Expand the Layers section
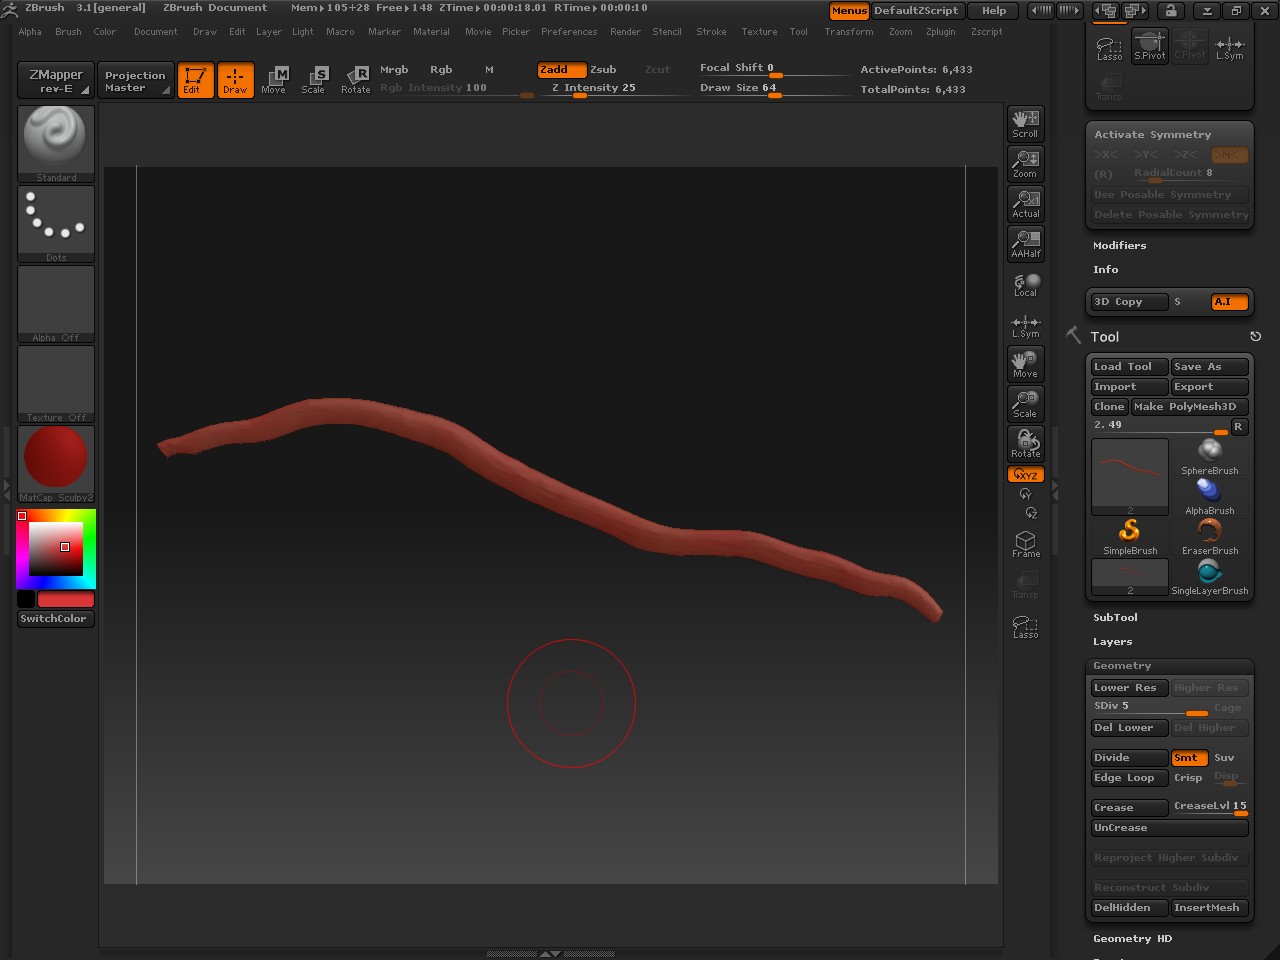The height and width of the screenshot is (960, 1280). [x=1112, y=642]
